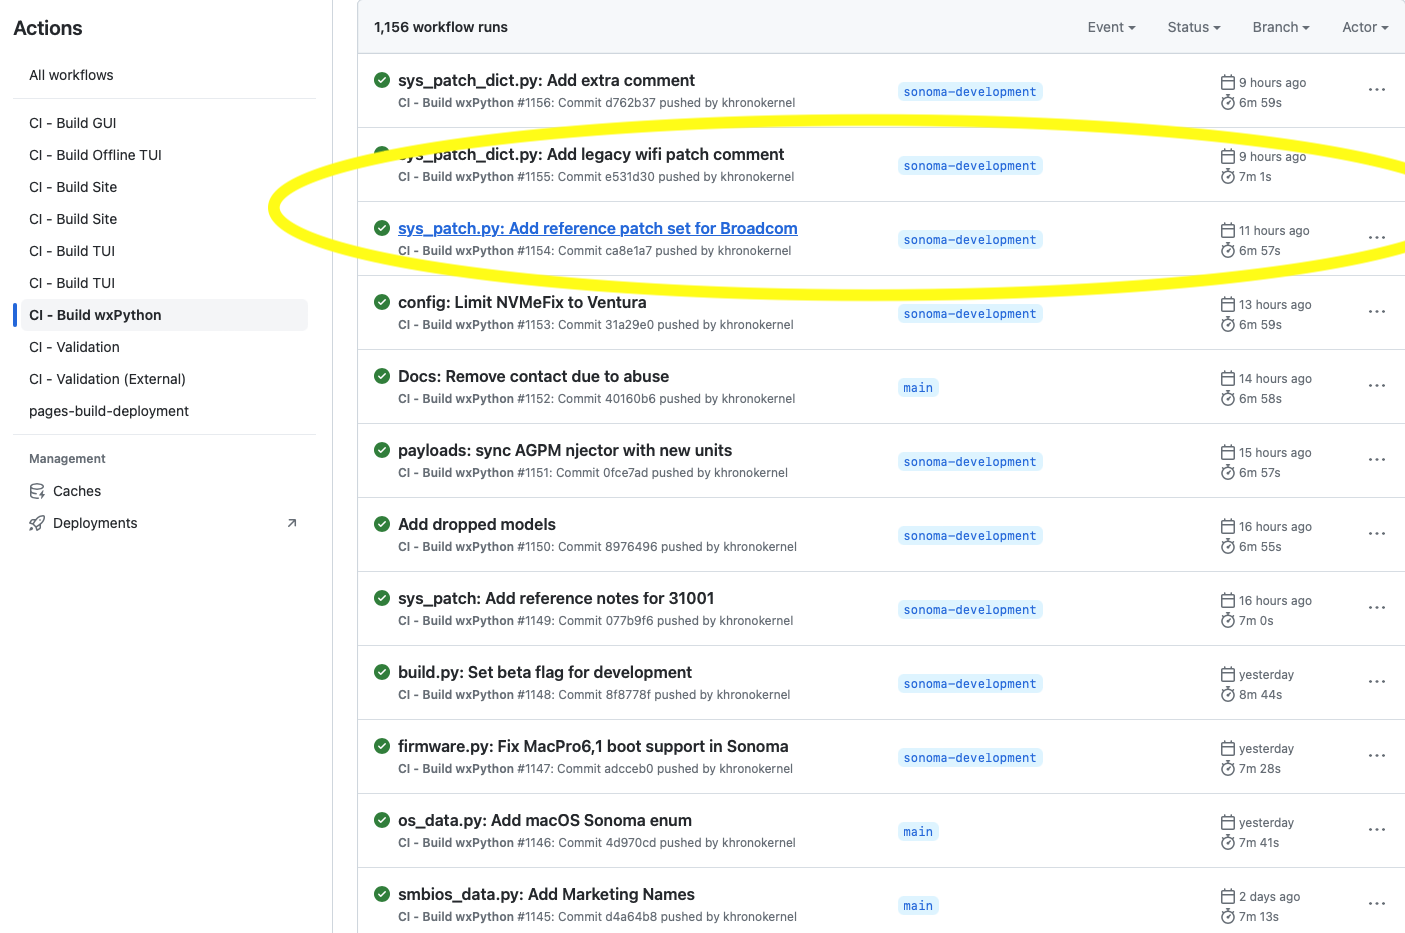Click "#1146: Commit 4d970cd pushed by khronokernel" text

tap(657, 843)
